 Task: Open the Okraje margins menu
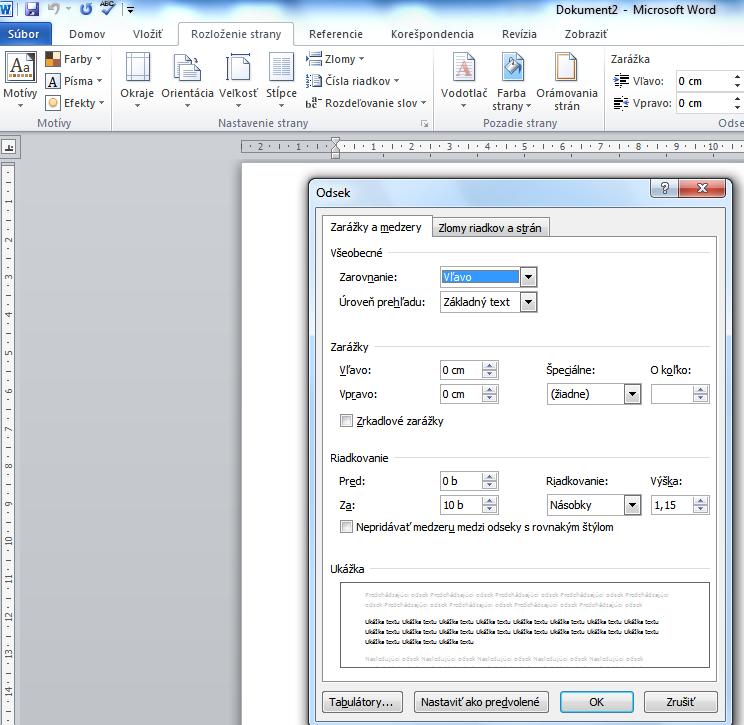point(137,80)
